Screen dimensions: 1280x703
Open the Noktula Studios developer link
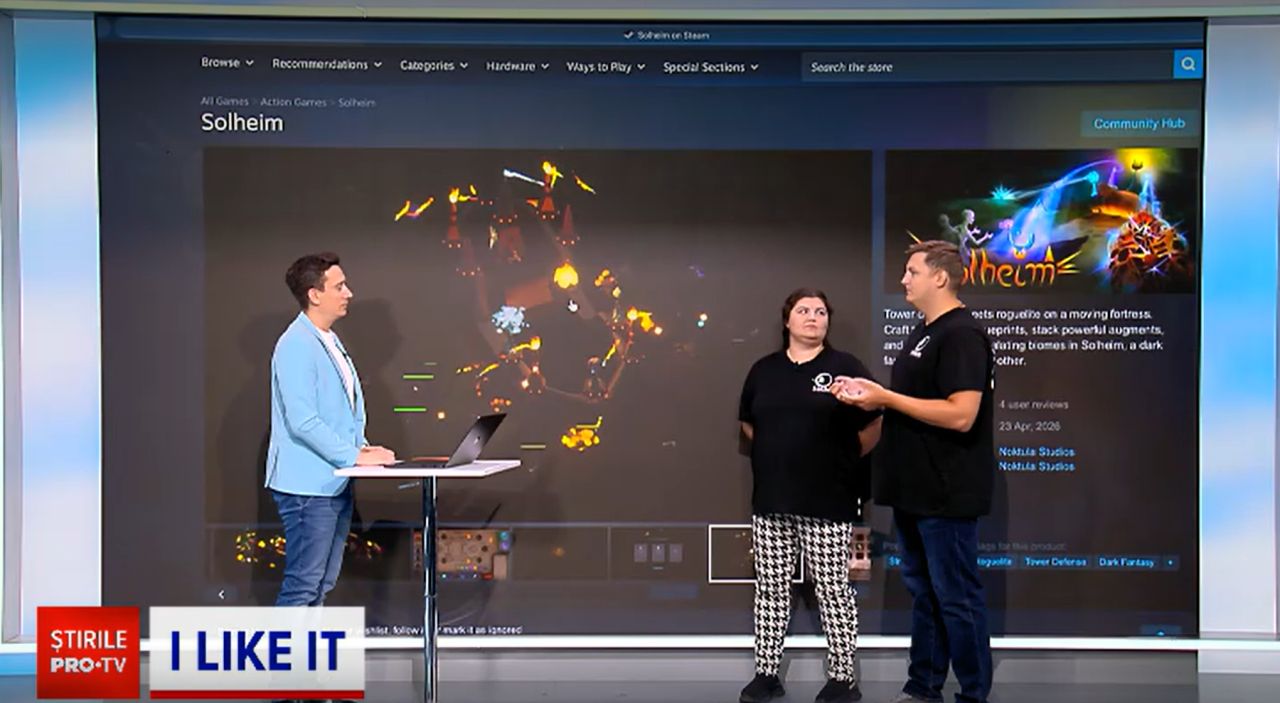coord(1037,452)
